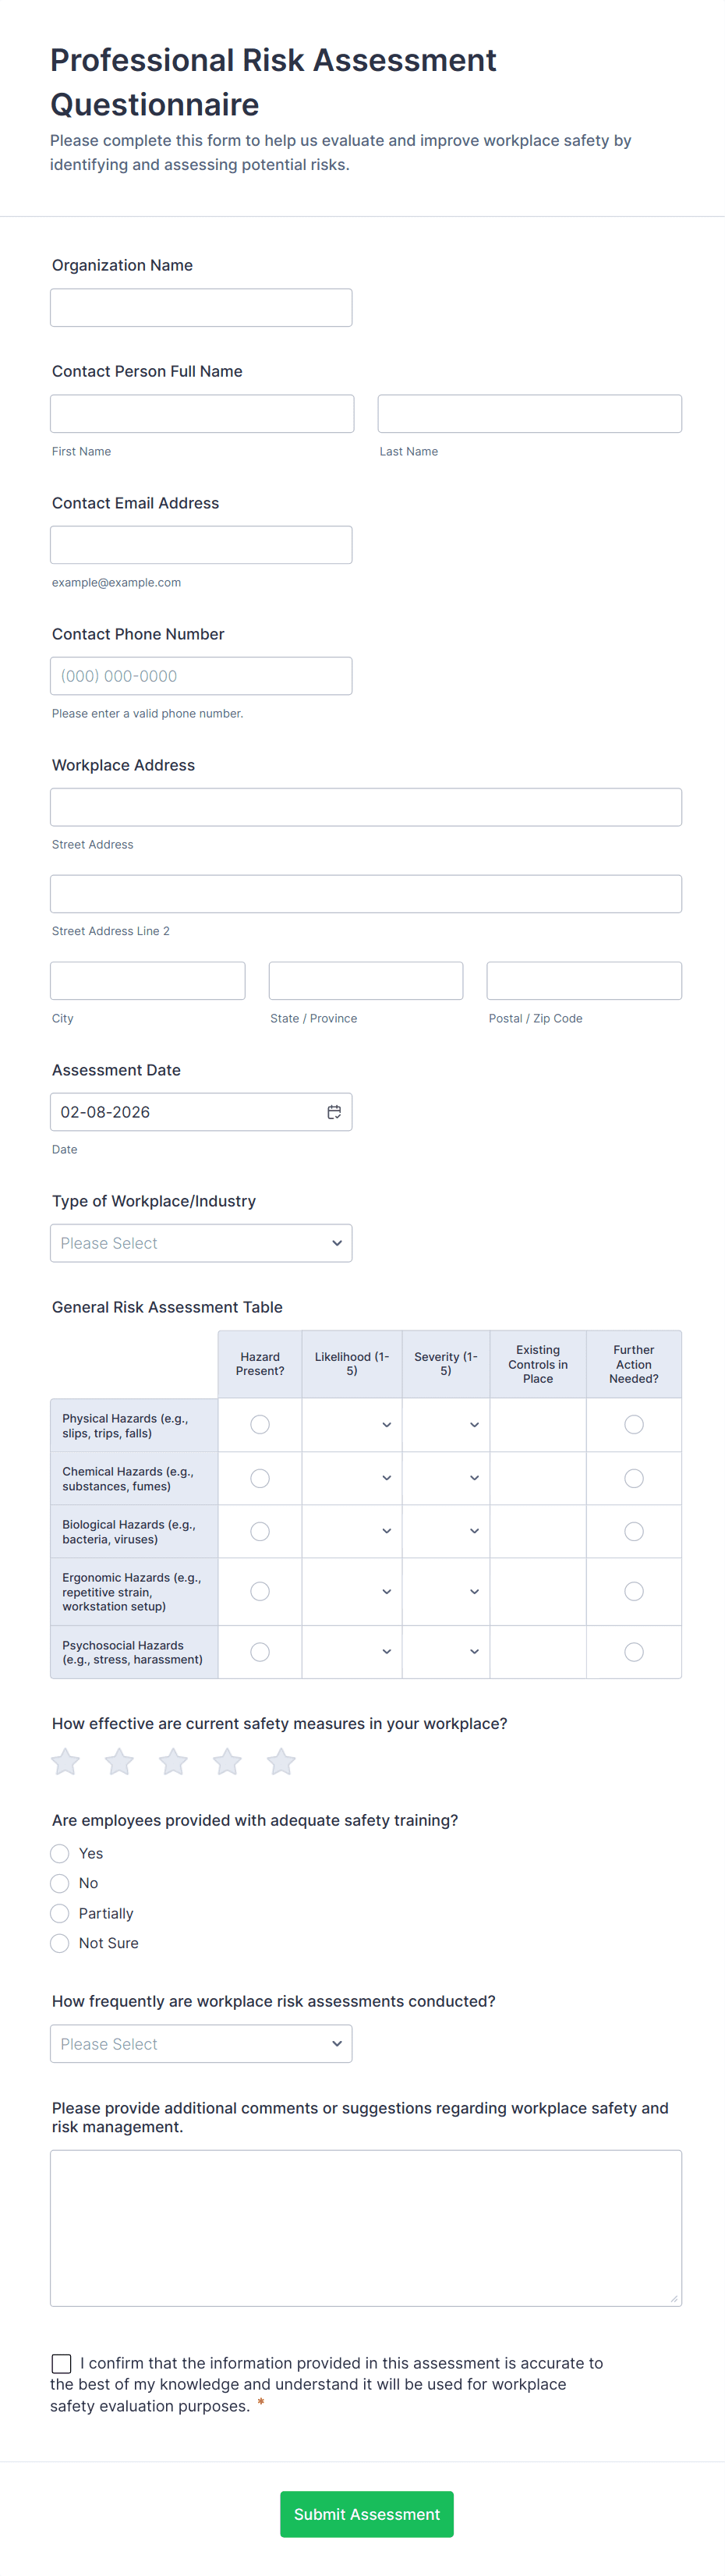Focus the Contact Phone Number field
This screenshot has height=2576, width=725.
click(201, 676)
